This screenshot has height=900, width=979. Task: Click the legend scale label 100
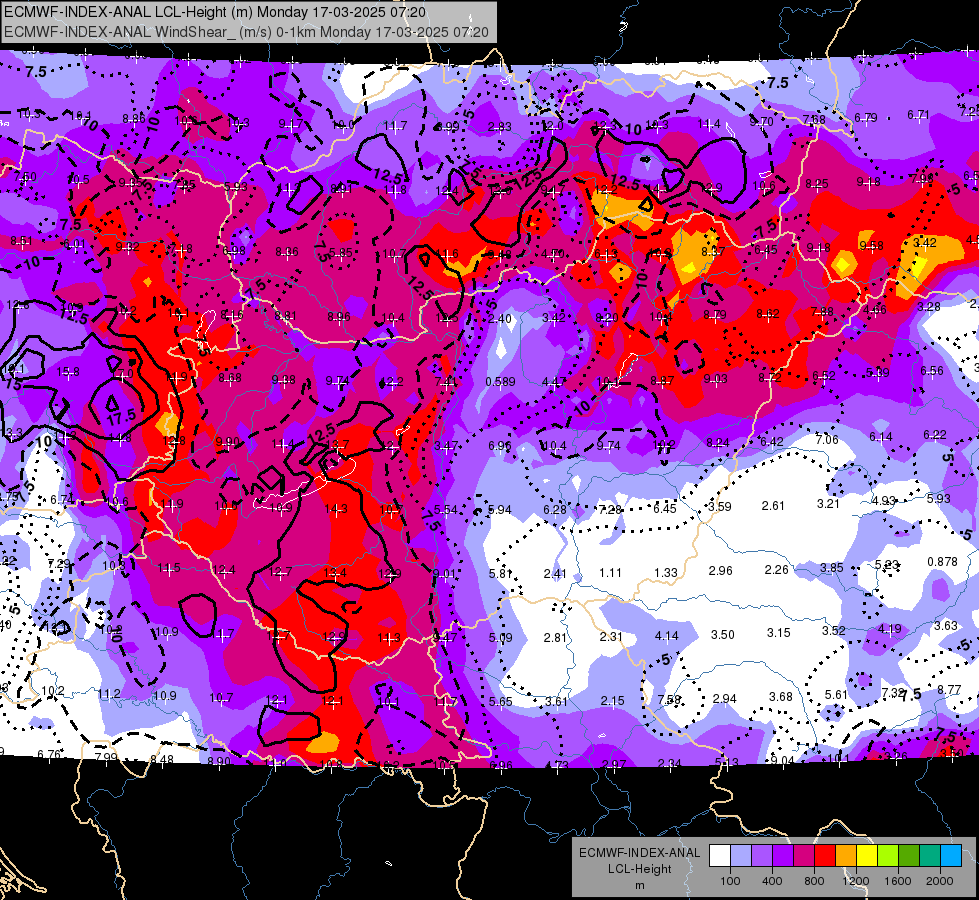[730, 881]
